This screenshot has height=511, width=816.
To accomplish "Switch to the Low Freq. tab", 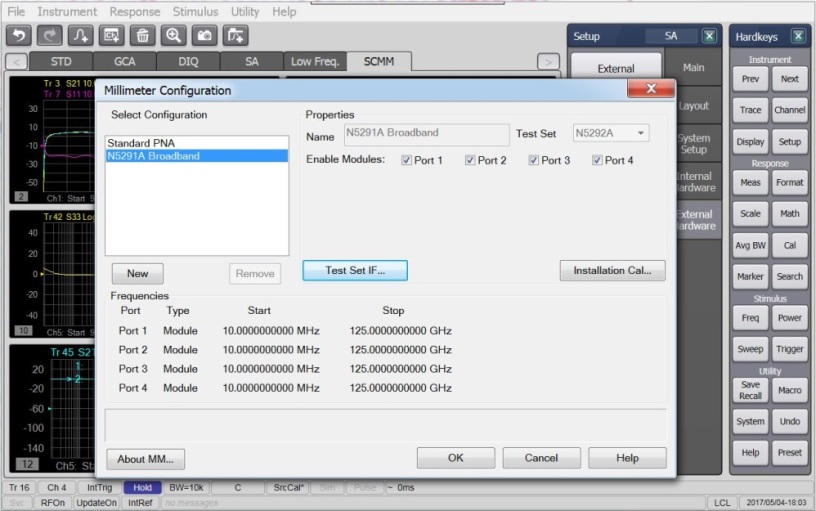I will click(x=315, y=61).
